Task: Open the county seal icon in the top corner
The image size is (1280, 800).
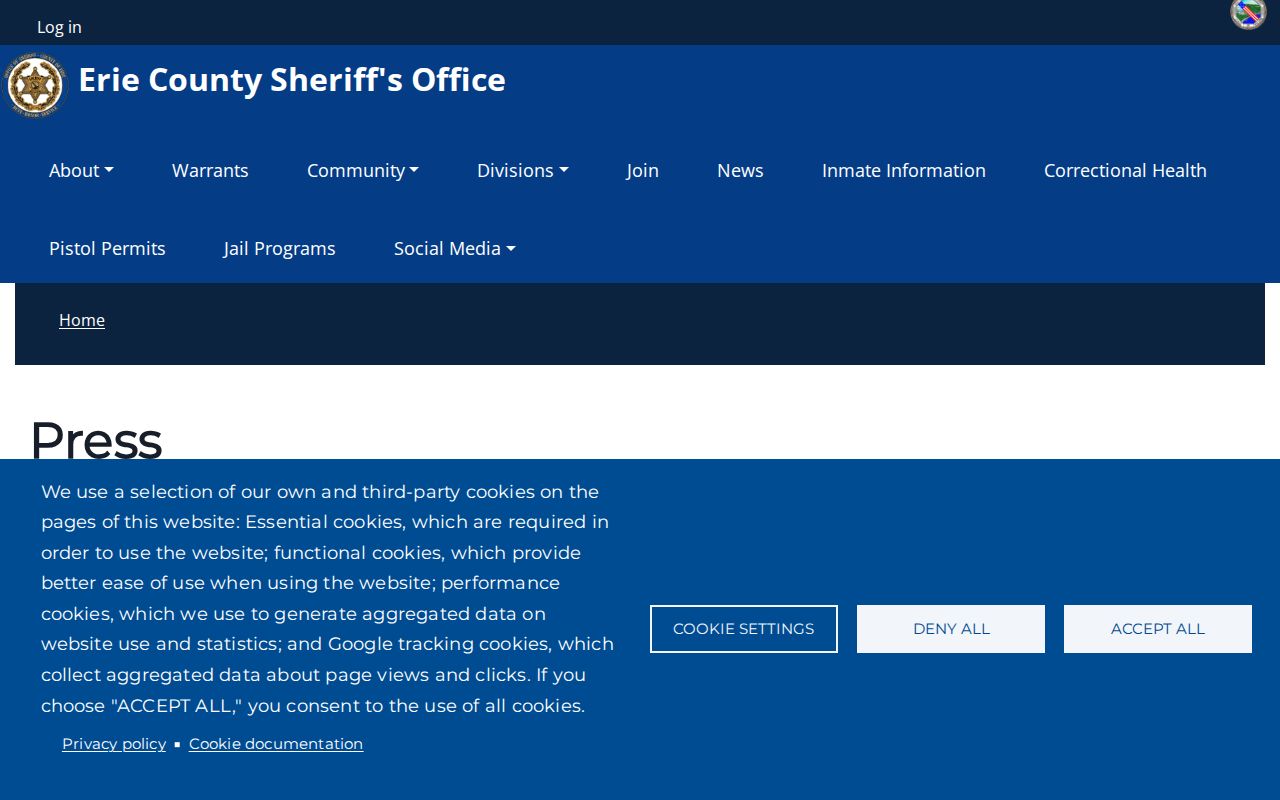Action: 1248,14
